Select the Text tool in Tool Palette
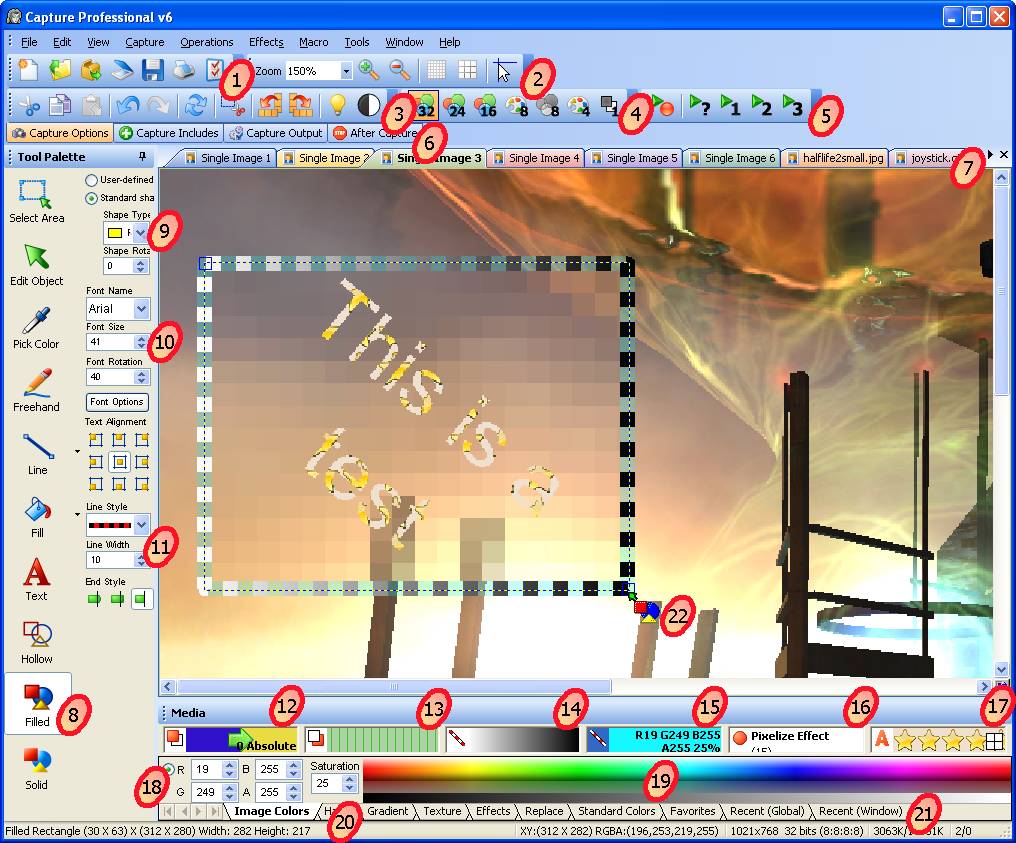 [36, 579]
